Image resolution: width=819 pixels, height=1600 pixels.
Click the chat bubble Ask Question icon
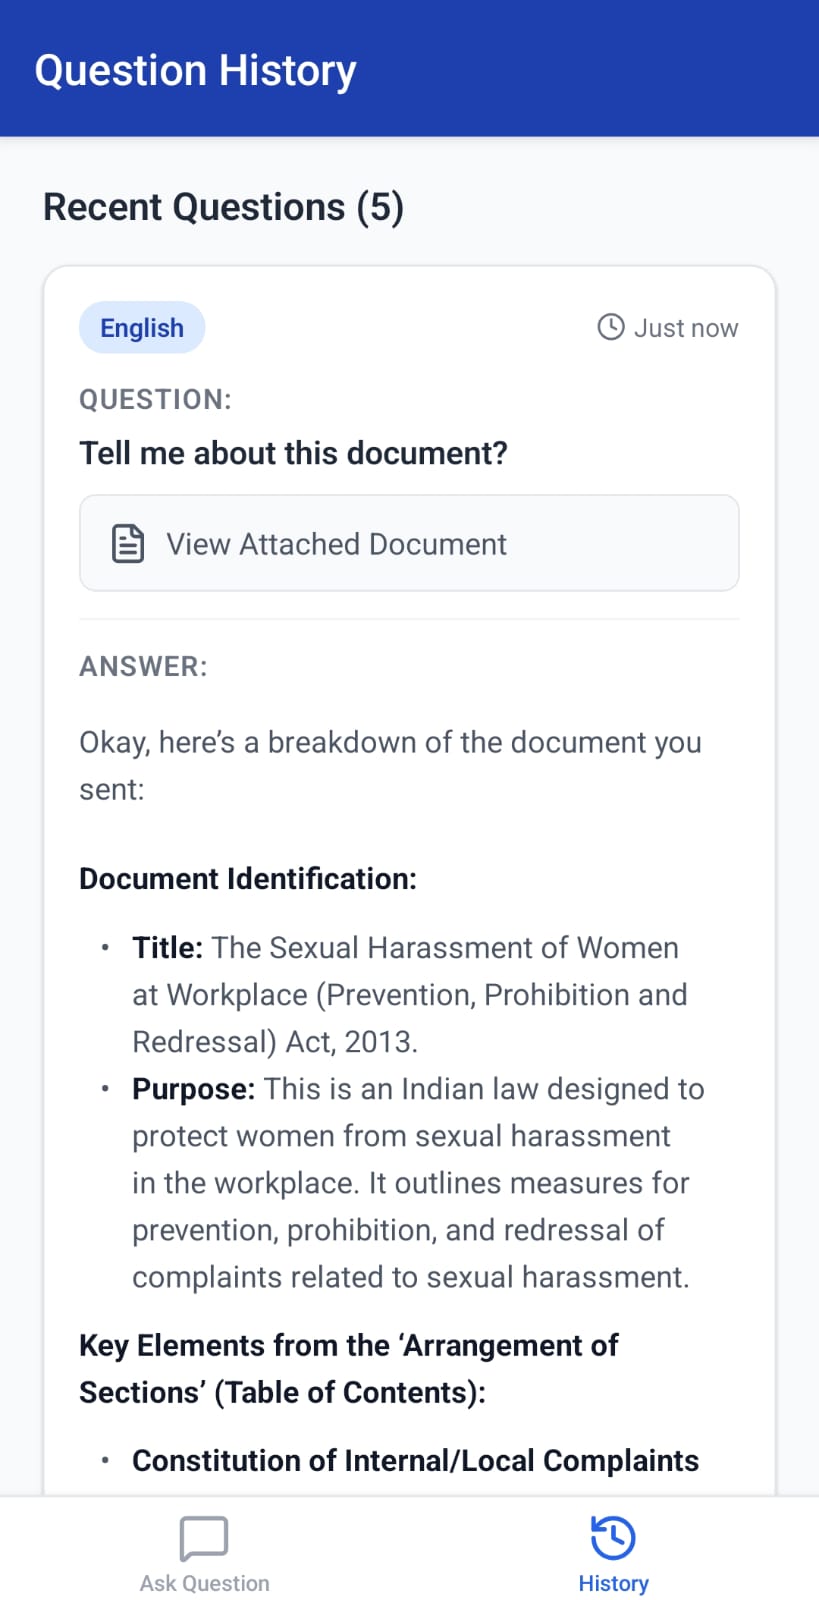[x=204, y=1538]
